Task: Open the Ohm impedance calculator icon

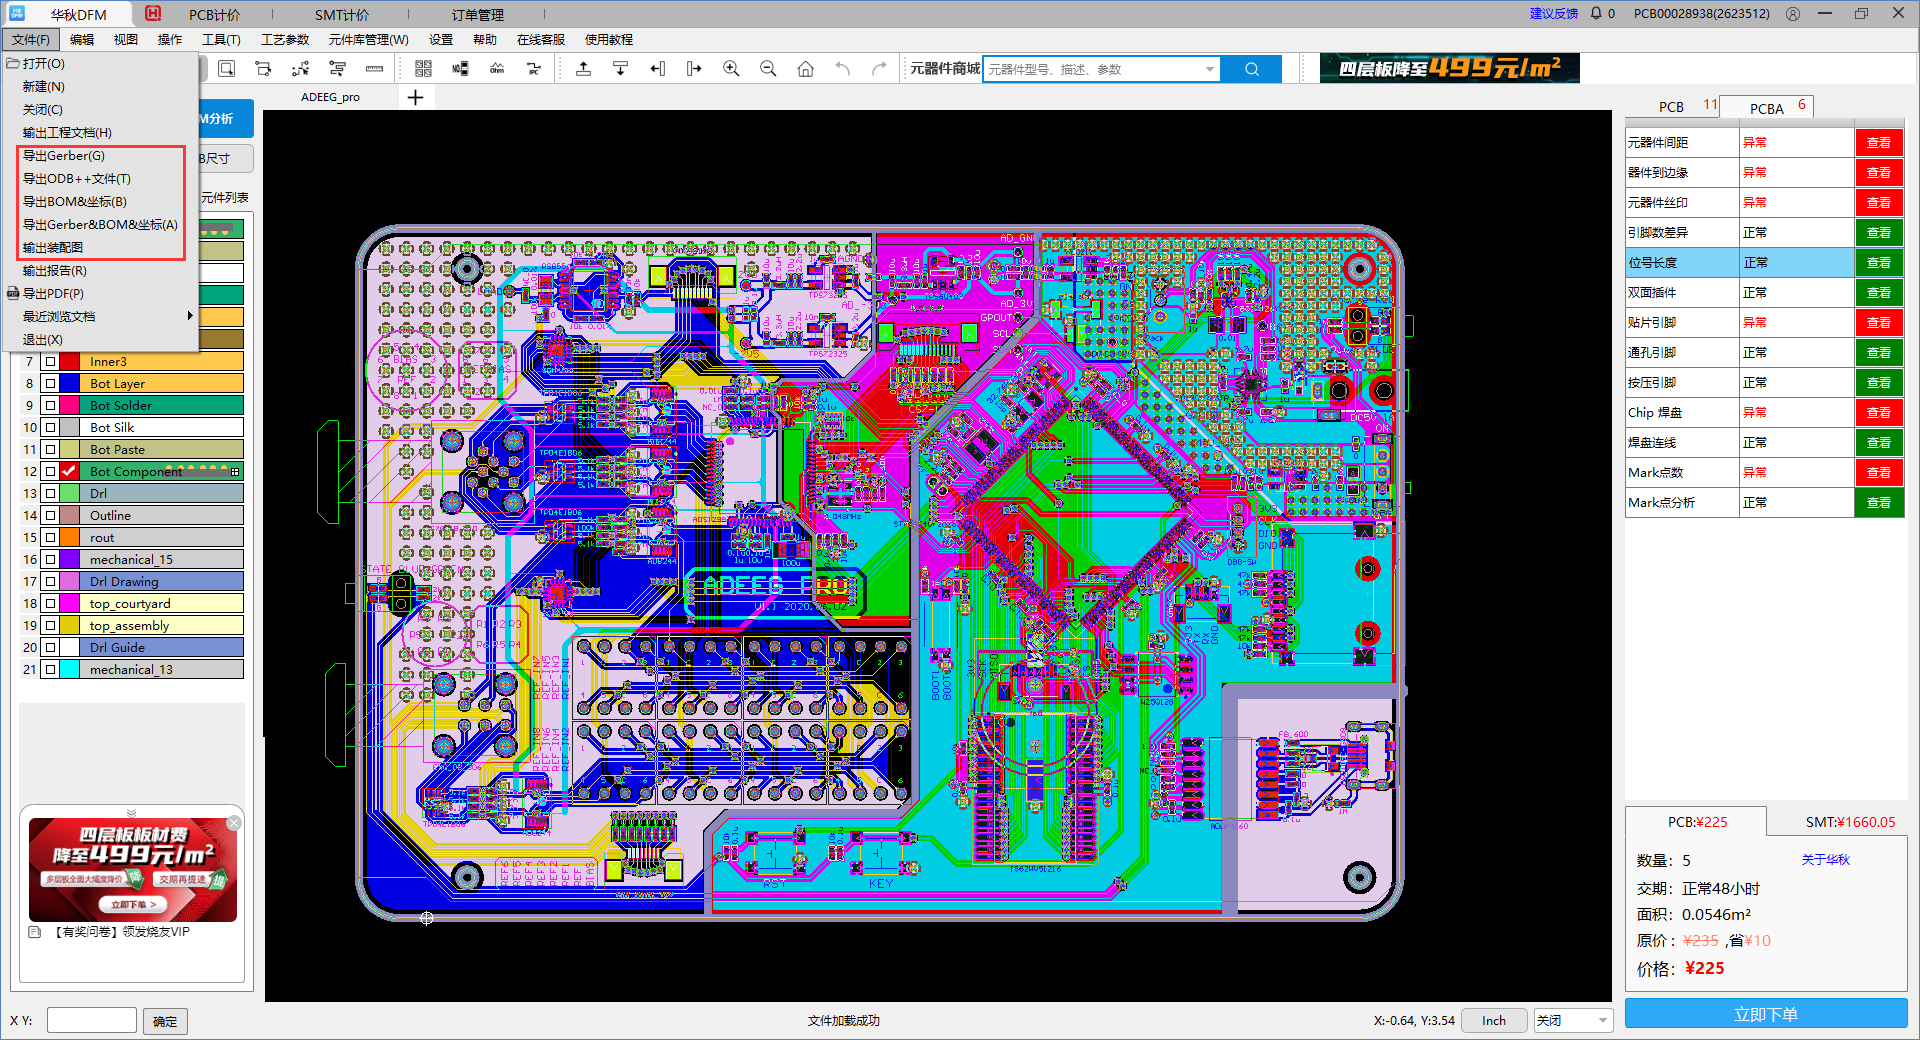Action: [497, 69]
